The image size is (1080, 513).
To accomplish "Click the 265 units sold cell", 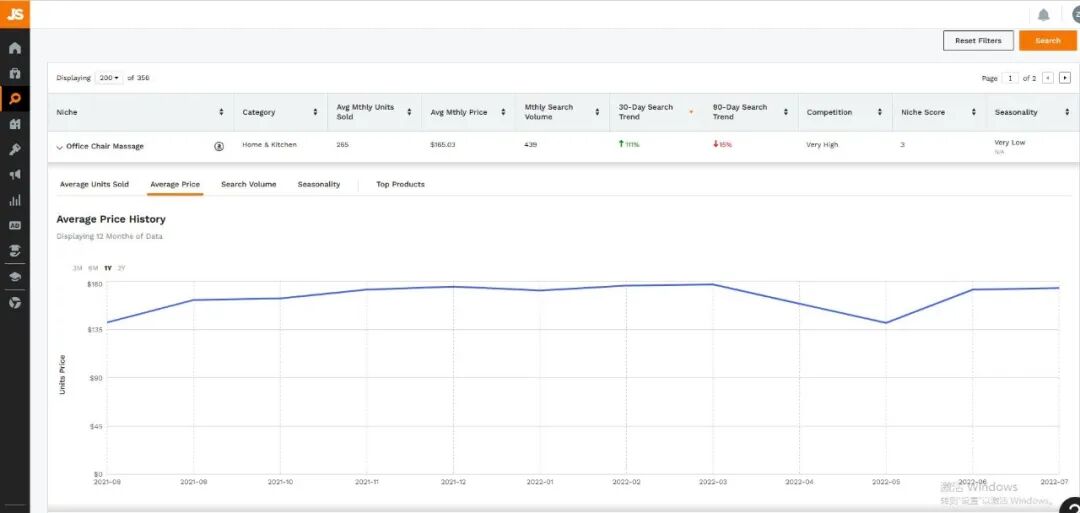I will coord(342,145).
